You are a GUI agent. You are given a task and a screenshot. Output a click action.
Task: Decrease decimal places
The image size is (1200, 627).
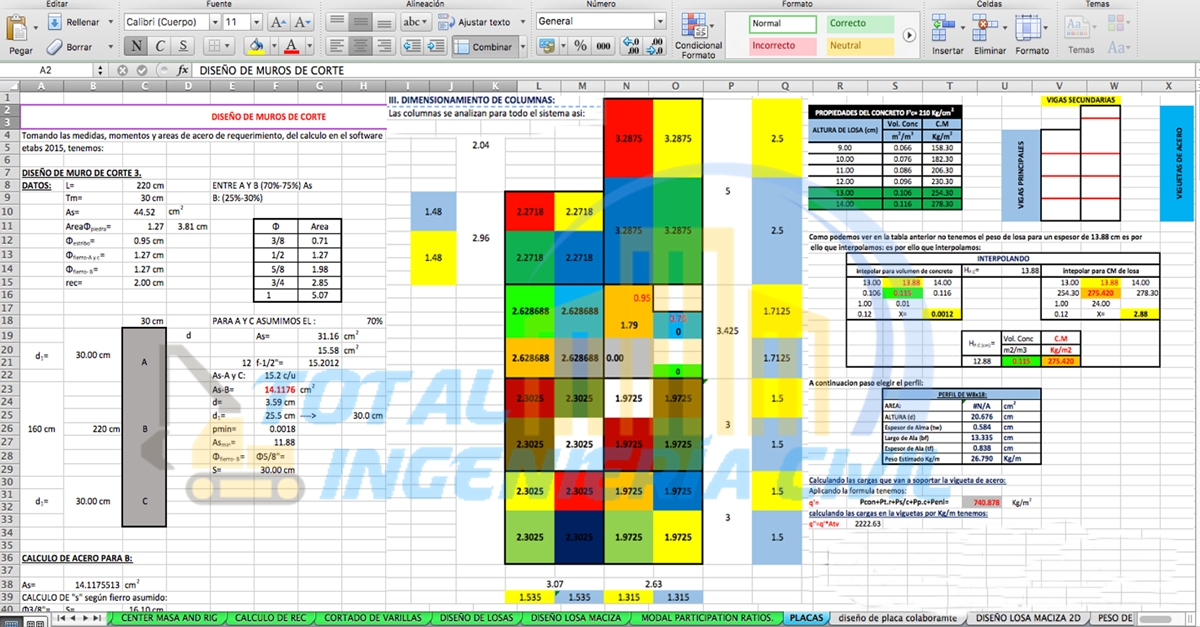click(655, 46)
